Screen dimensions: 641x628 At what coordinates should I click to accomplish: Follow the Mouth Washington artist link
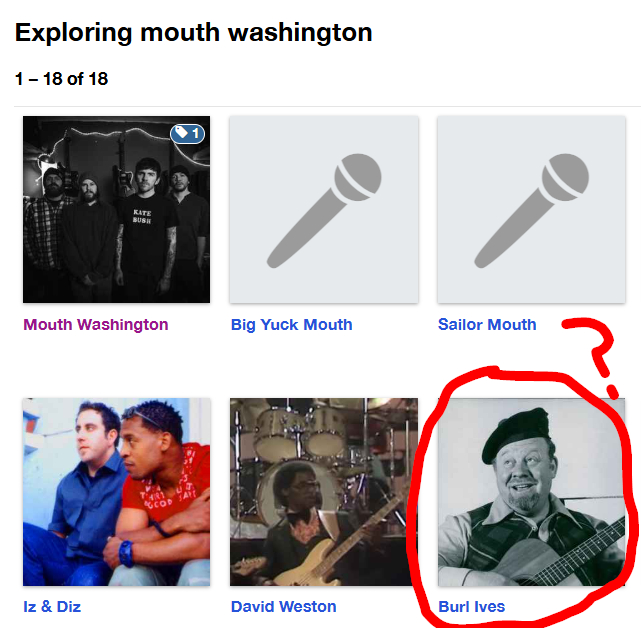[x=96, y=325]
